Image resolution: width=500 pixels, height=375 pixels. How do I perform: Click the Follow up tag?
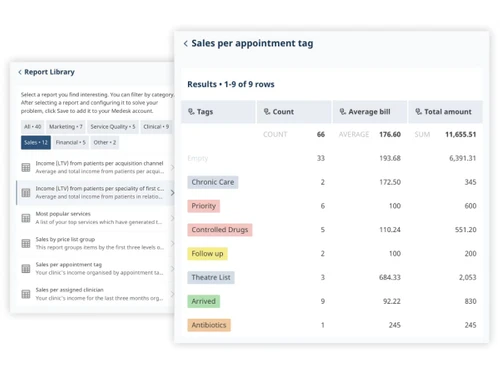[x=207, y=254]
